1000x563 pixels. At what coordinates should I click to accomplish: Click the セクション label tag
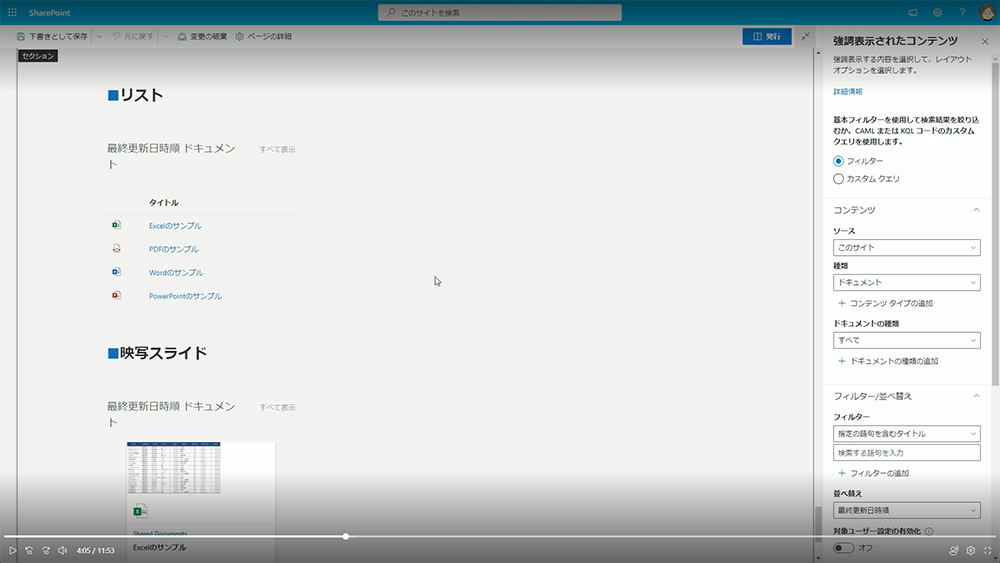point(38,56)
